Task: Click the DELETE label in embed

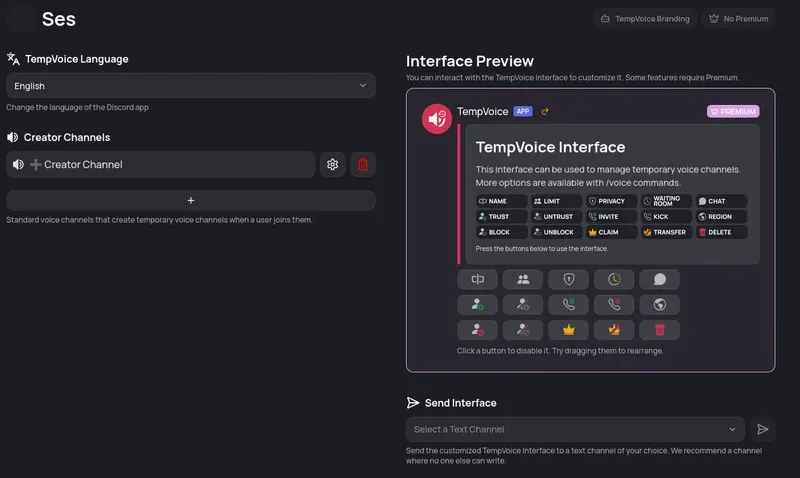Action: click(719, 232)
